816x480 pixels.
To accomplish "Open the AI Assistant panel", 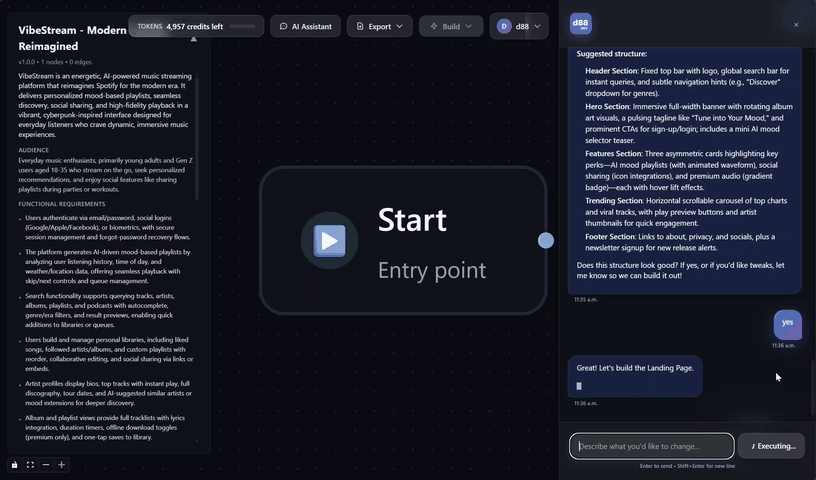I will pos(305,26).
